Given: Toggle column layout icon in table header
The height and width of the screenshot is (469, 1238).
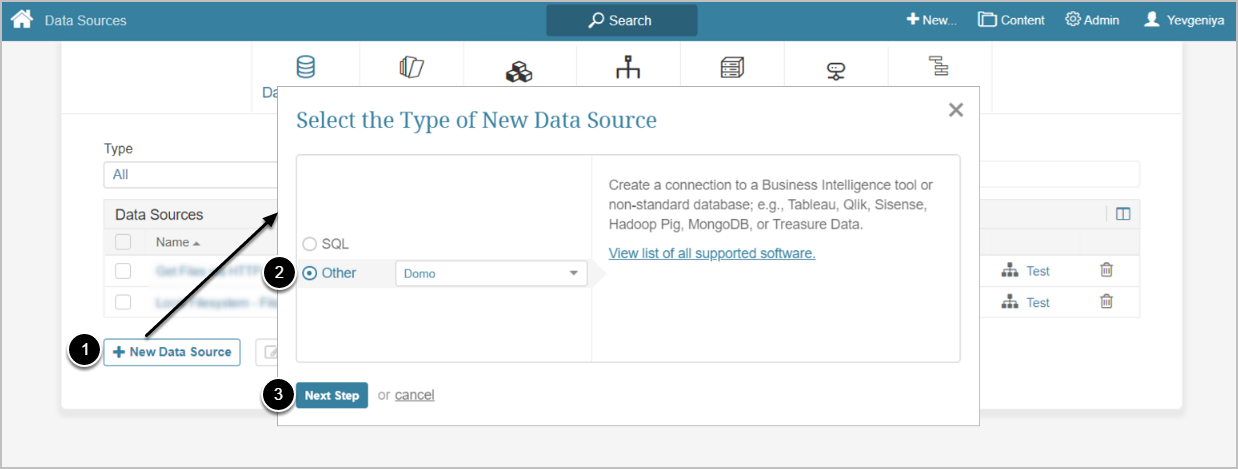Looking at the screenshot, I should tap(1123, 214).
